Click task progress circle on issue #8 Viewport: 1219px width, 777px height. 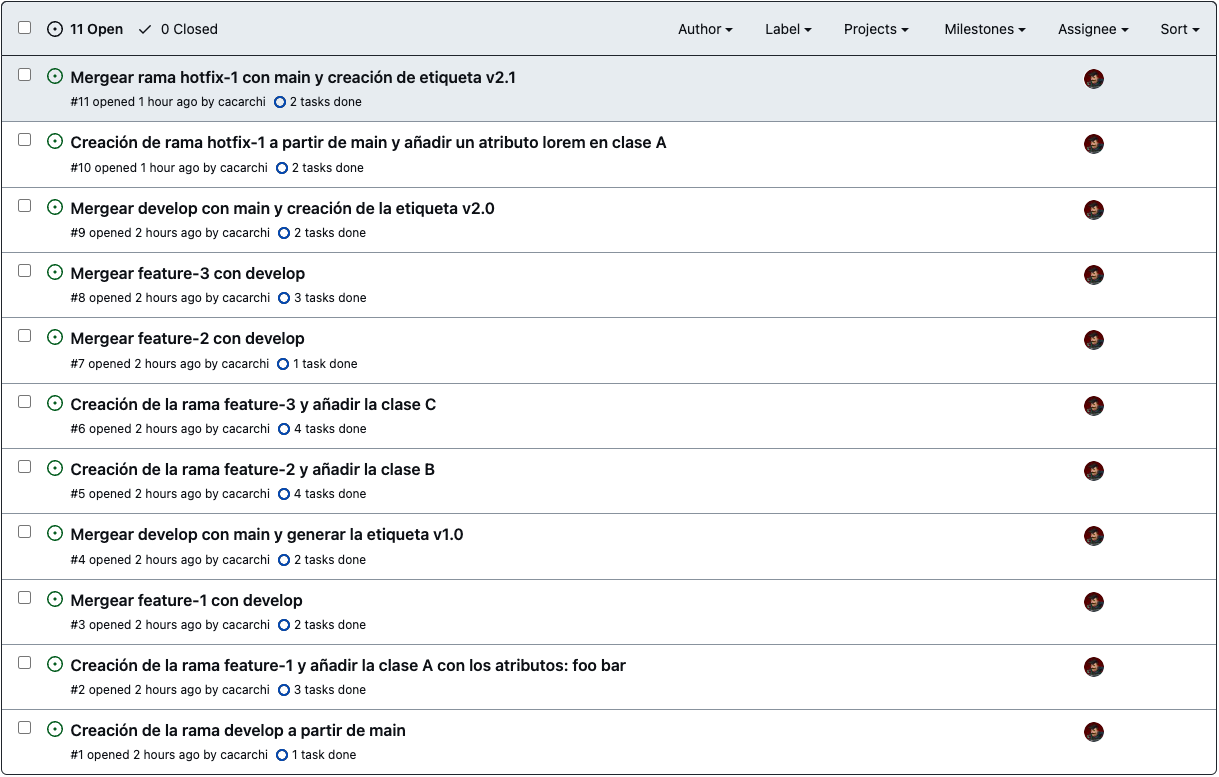click(284, 298)
